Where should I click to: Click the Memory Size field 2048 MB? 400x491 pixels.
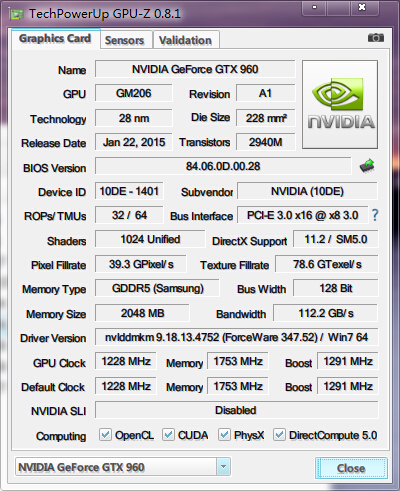142,313
